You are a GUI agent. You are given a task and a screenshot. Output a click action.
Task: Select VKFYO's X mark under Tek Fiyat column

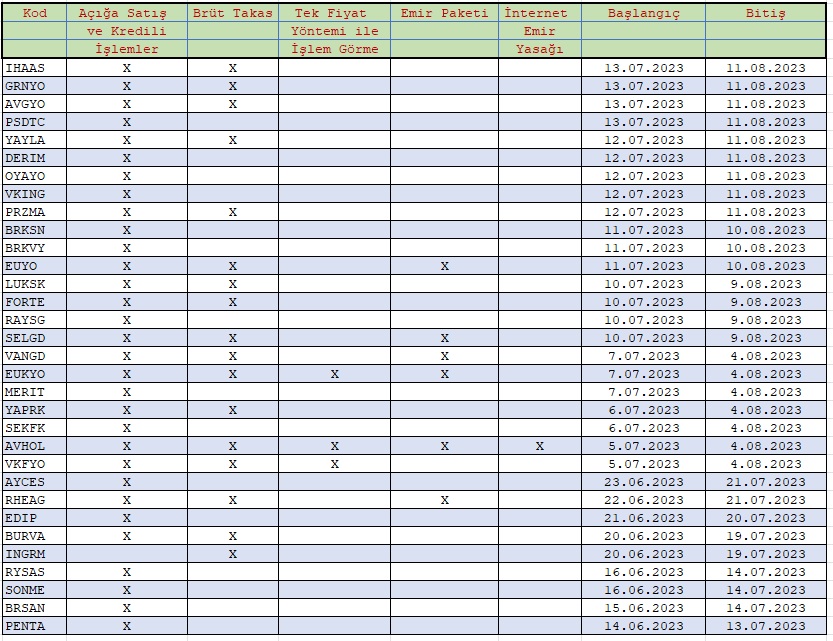(334, 464)
